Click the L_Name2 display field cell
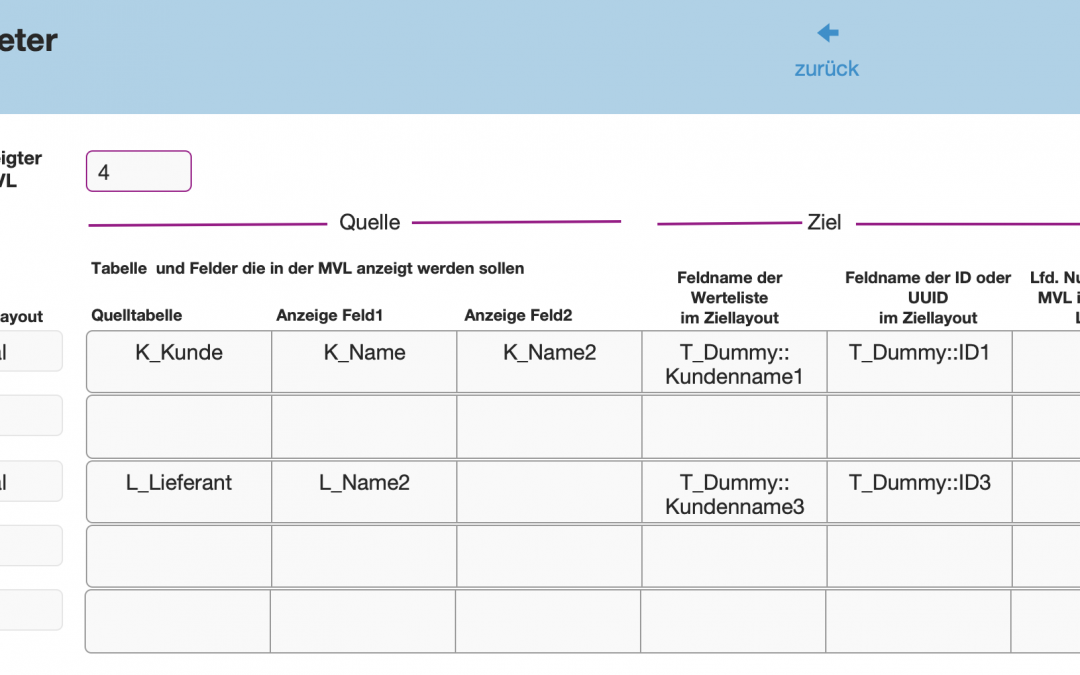The height and width of the screenshot is (675, 1080). [364, 492]
